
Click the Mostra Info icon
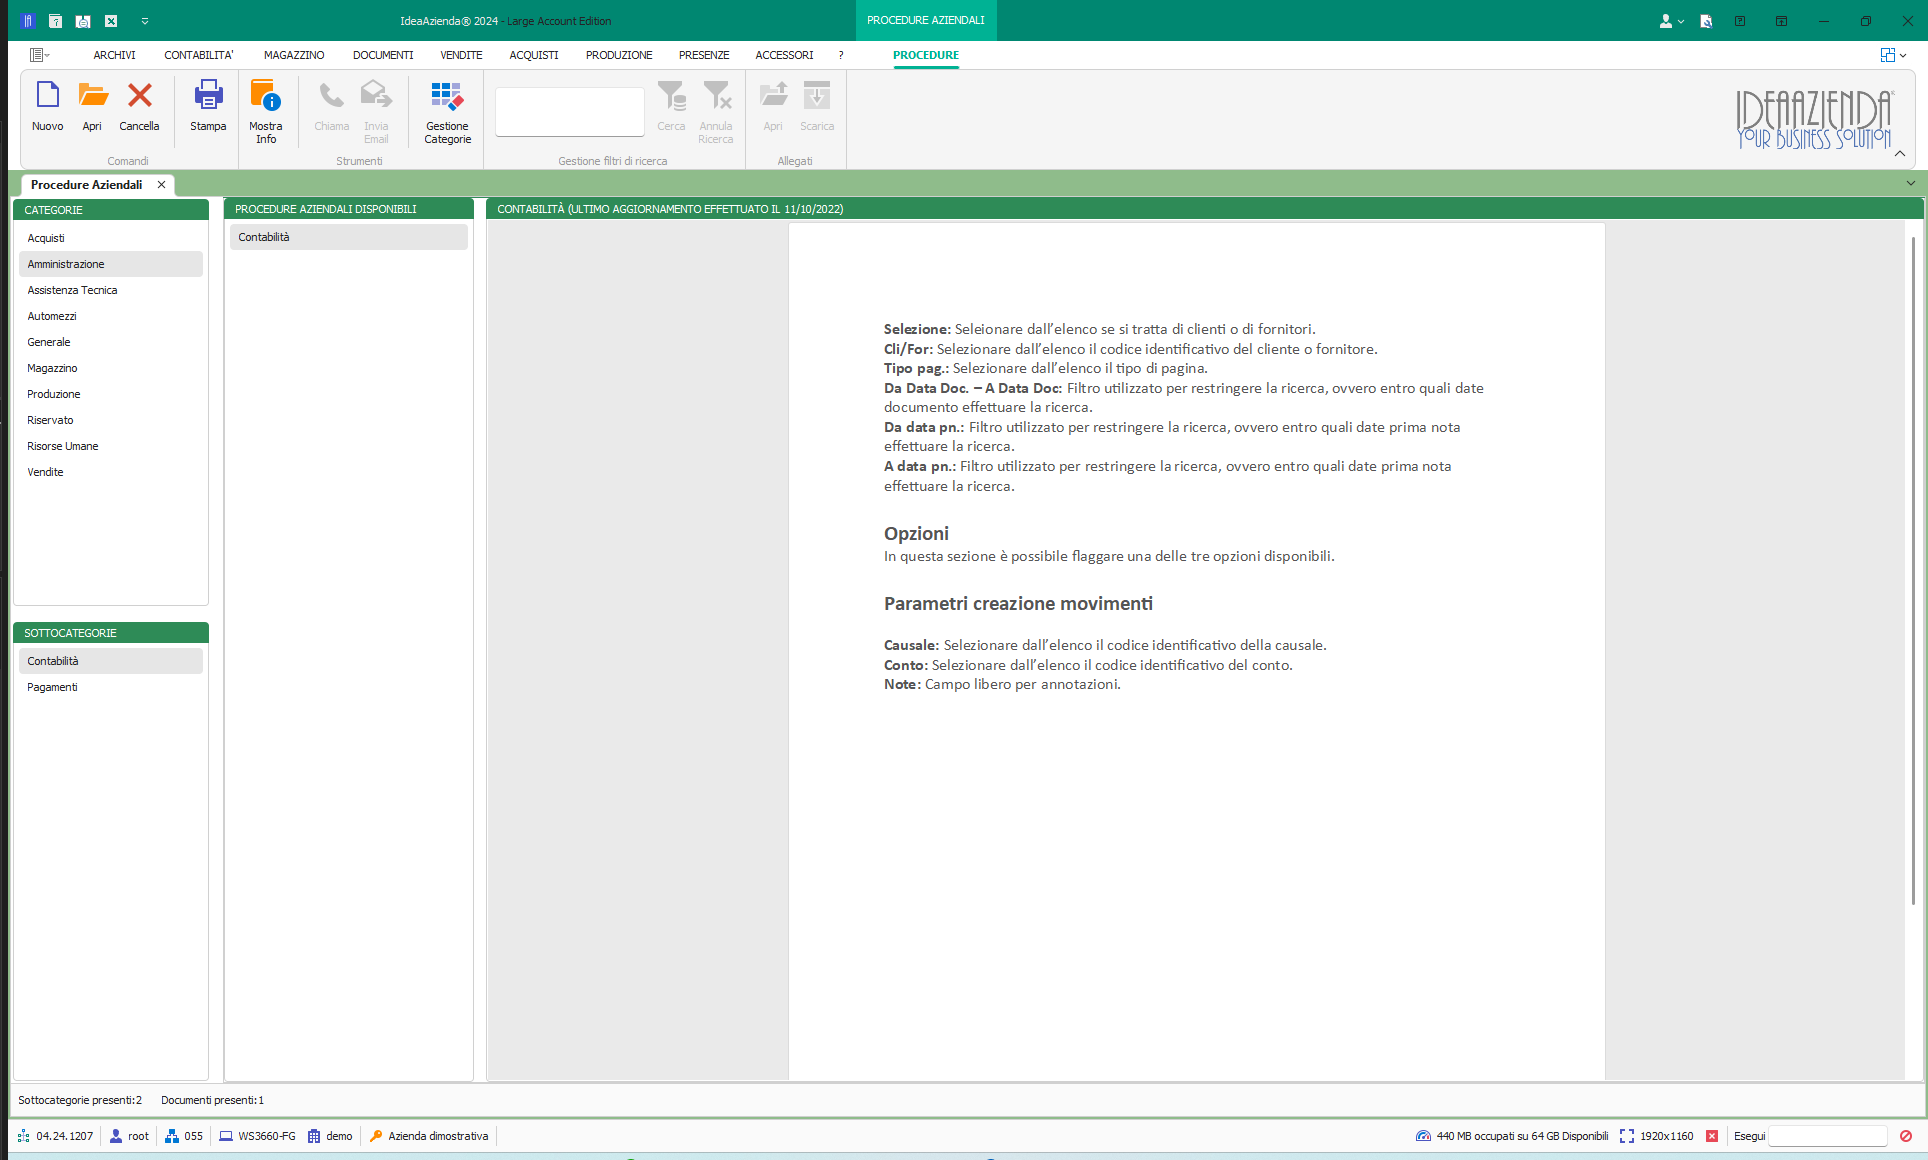pos(266,95)
